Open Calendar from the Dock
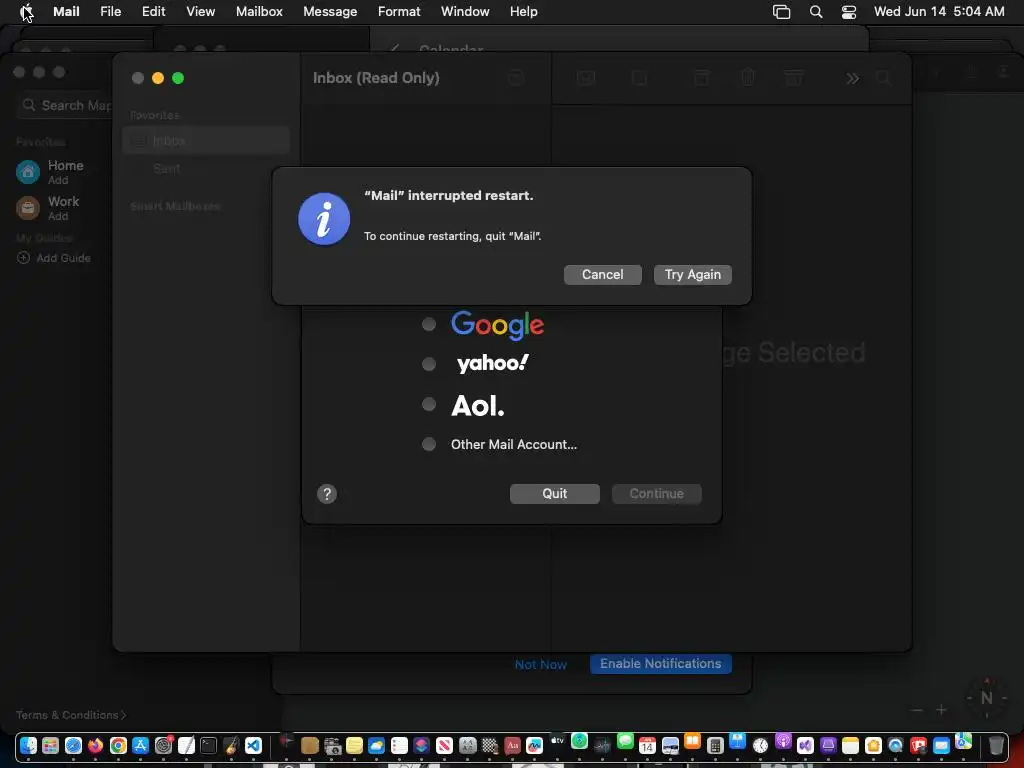Screen dimensions: 1024x768 point(647,745)
